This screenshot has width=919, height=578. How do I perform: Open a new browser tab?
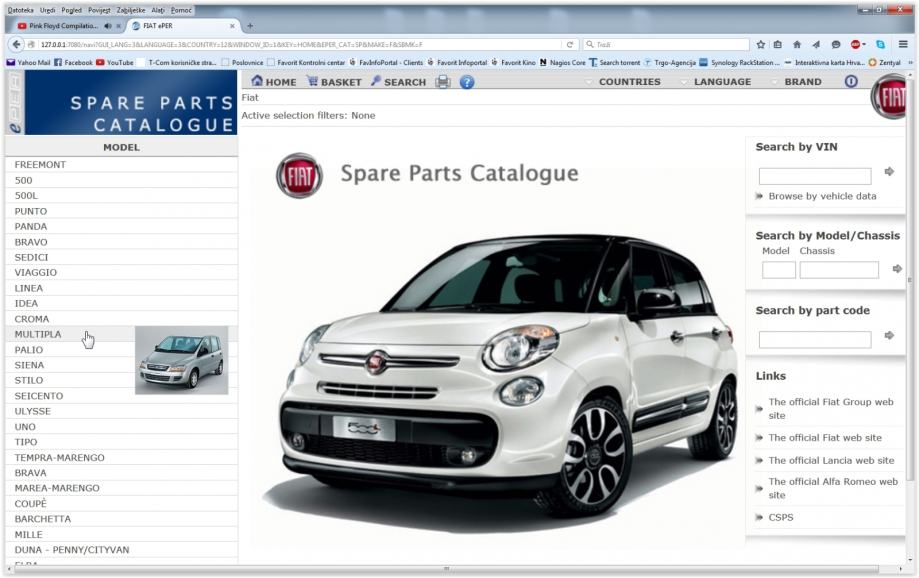(250, 26)
